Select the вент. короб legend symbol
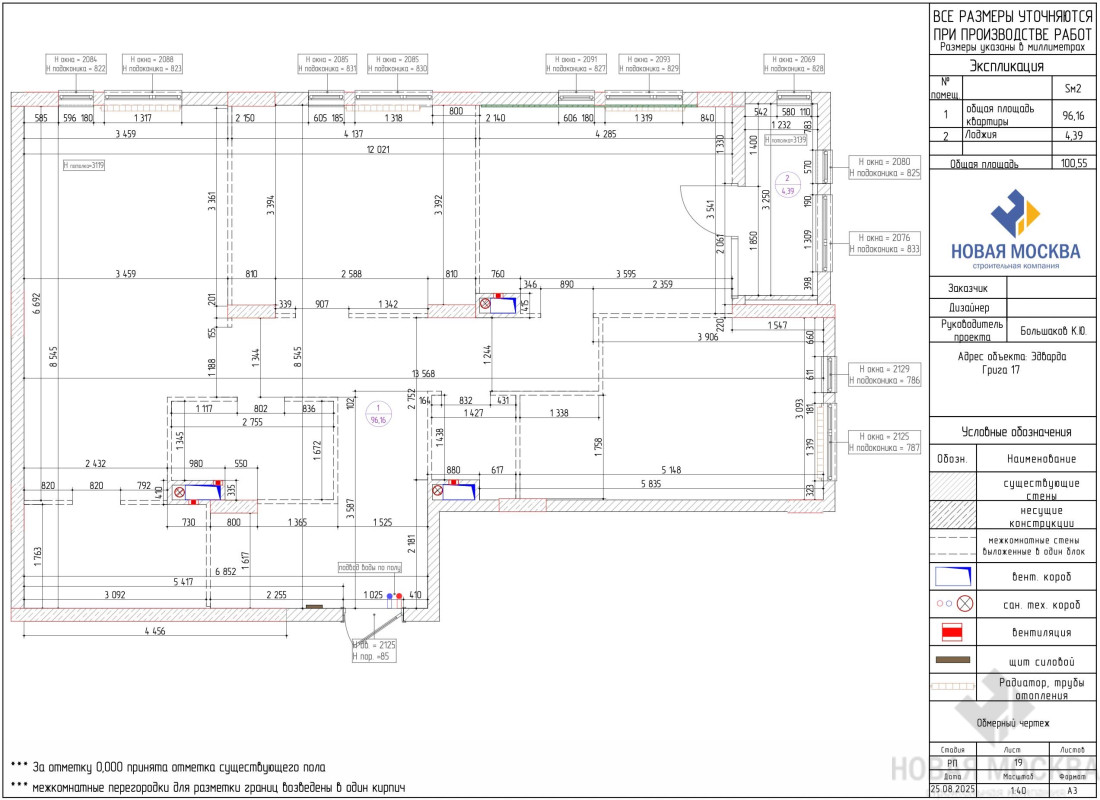Image resolution: width=1100 pixels, height=800 pixels. coord(953,576)
